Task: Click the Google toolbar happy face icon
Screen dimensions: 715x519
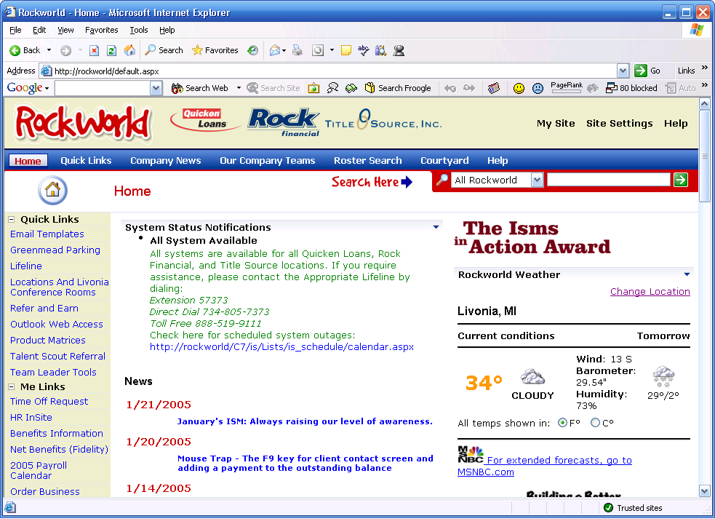Action: pos(518,88)
